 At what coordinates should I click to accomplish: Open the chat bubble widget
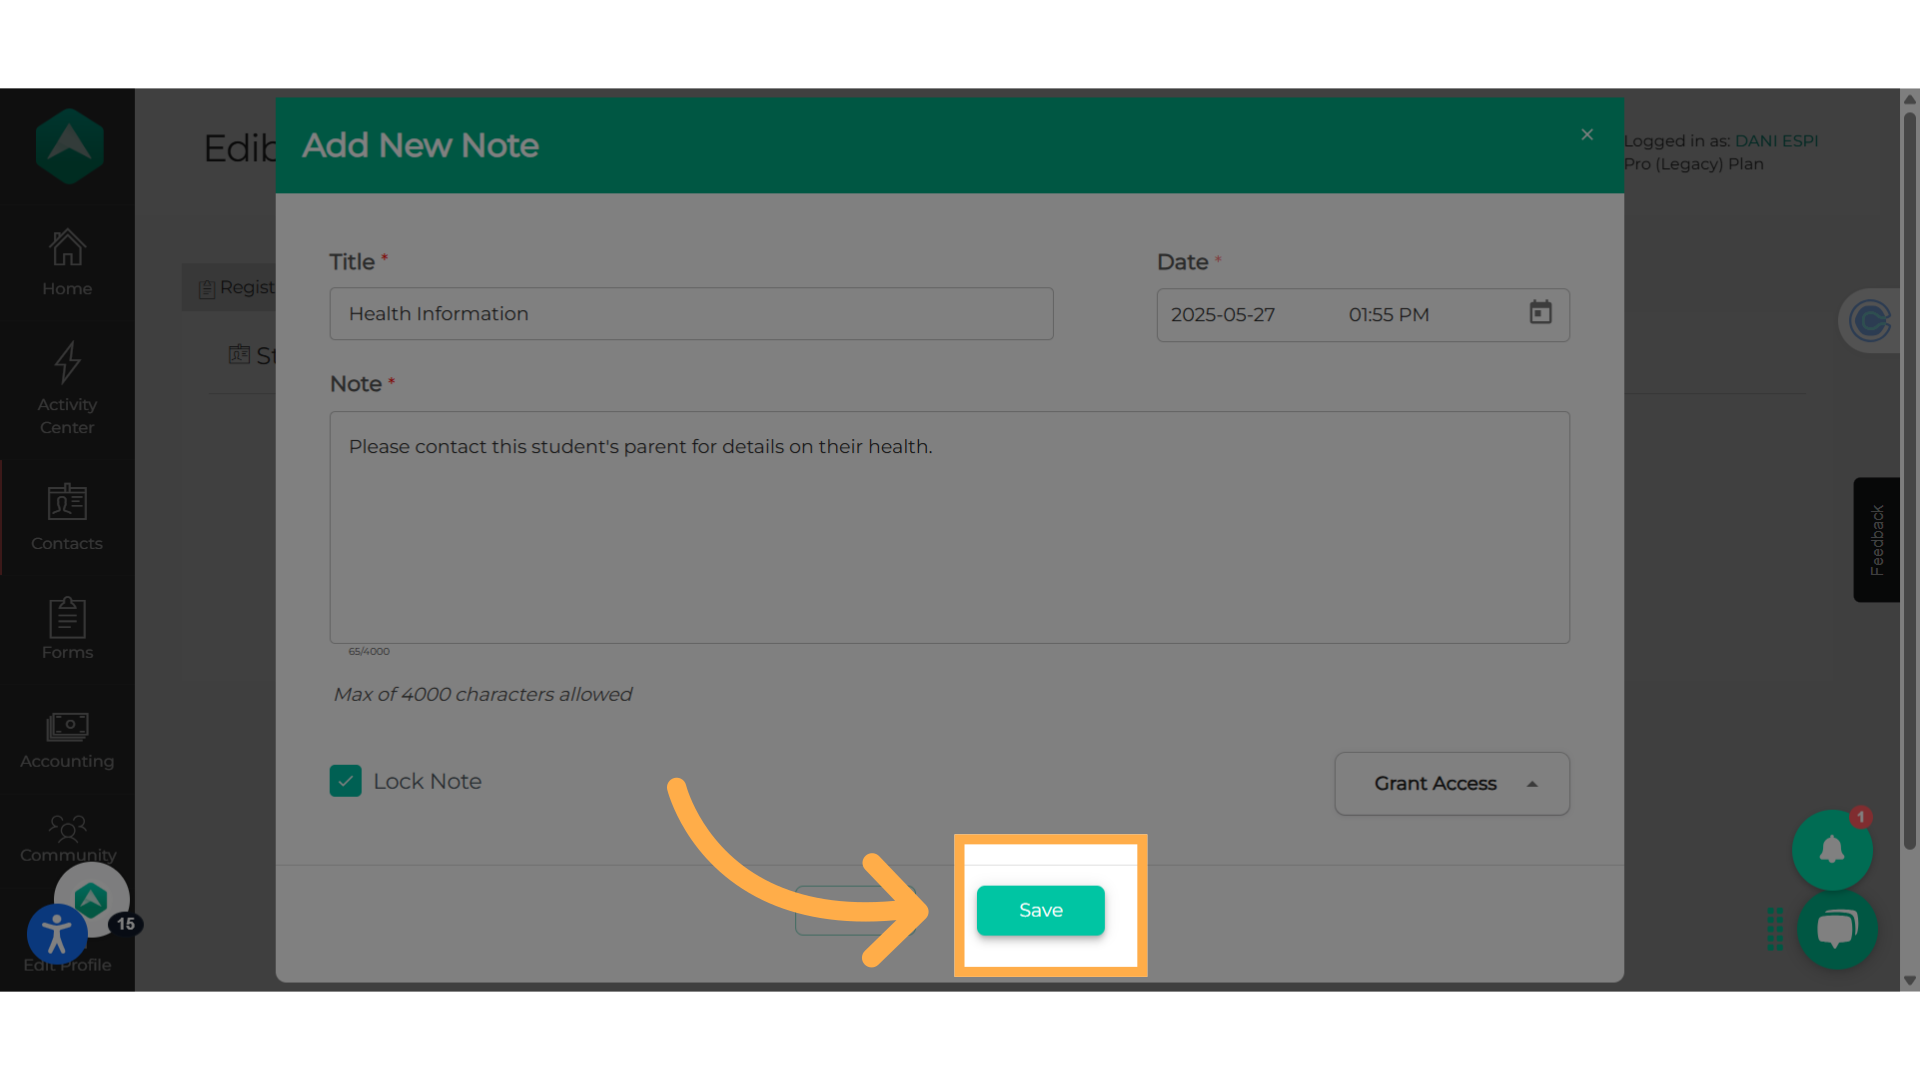click(1836, 930)
